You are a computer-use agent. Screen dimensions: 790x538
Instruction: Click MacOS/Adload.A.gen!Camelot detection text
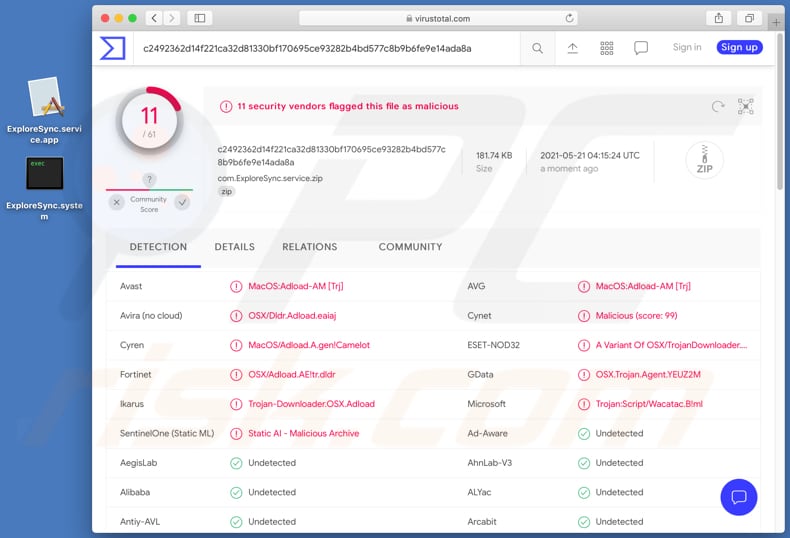click(309, 345)
